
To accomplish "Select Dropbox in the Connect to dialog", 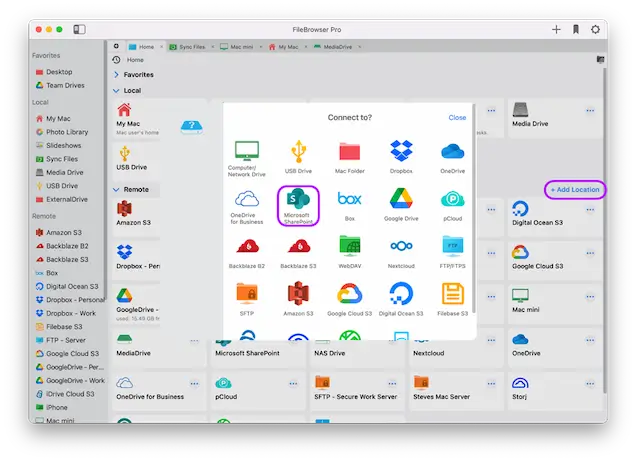I will point(401,157).
